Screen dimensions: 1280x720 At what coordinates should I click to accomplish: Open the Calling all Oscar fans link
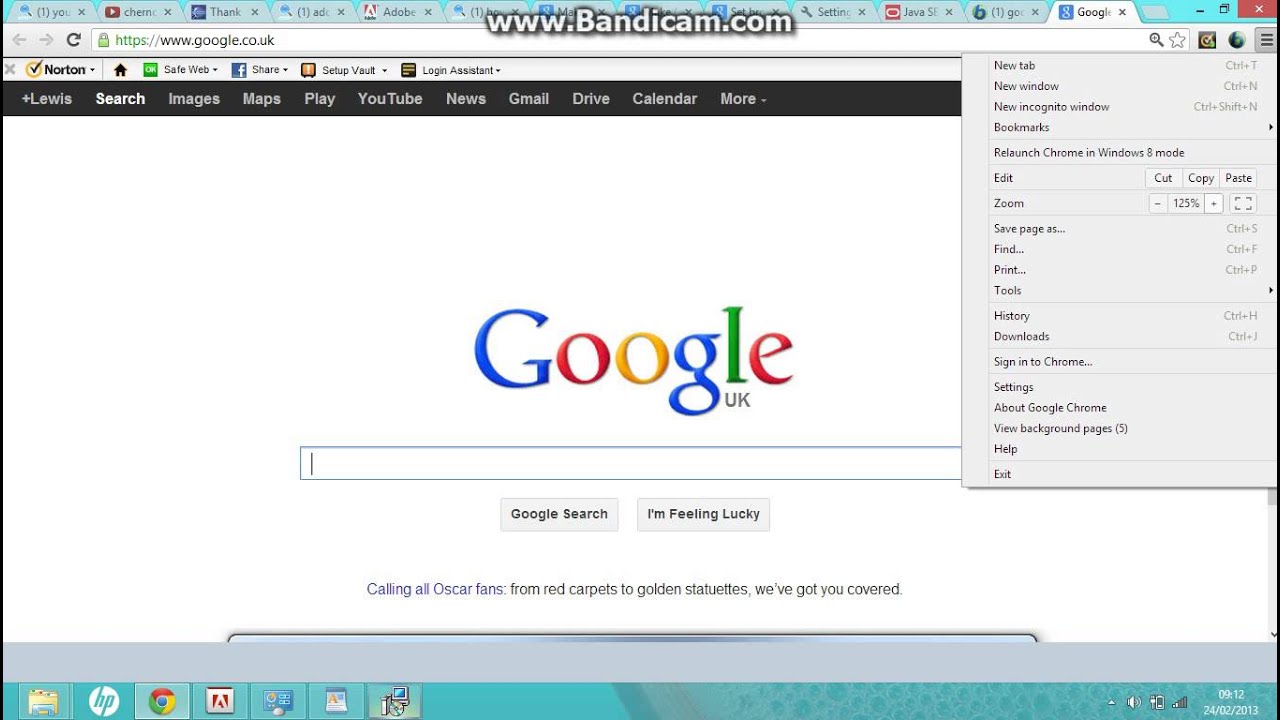(x=435, y=589)
